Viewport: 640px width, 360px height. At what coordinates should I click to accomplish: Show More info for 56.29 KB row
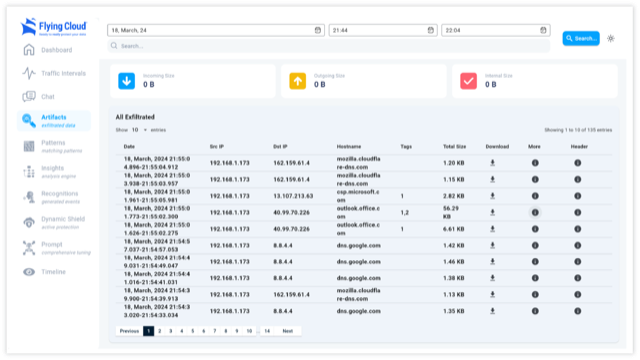(535, 212)
